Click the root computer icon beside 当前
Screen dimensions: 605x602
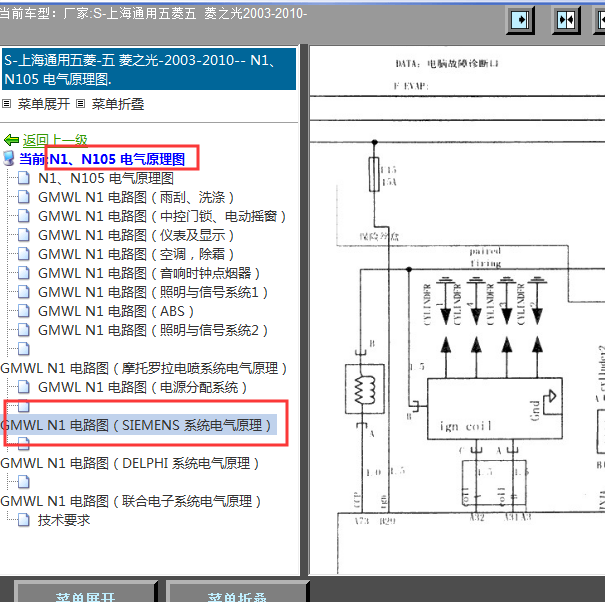8,158
